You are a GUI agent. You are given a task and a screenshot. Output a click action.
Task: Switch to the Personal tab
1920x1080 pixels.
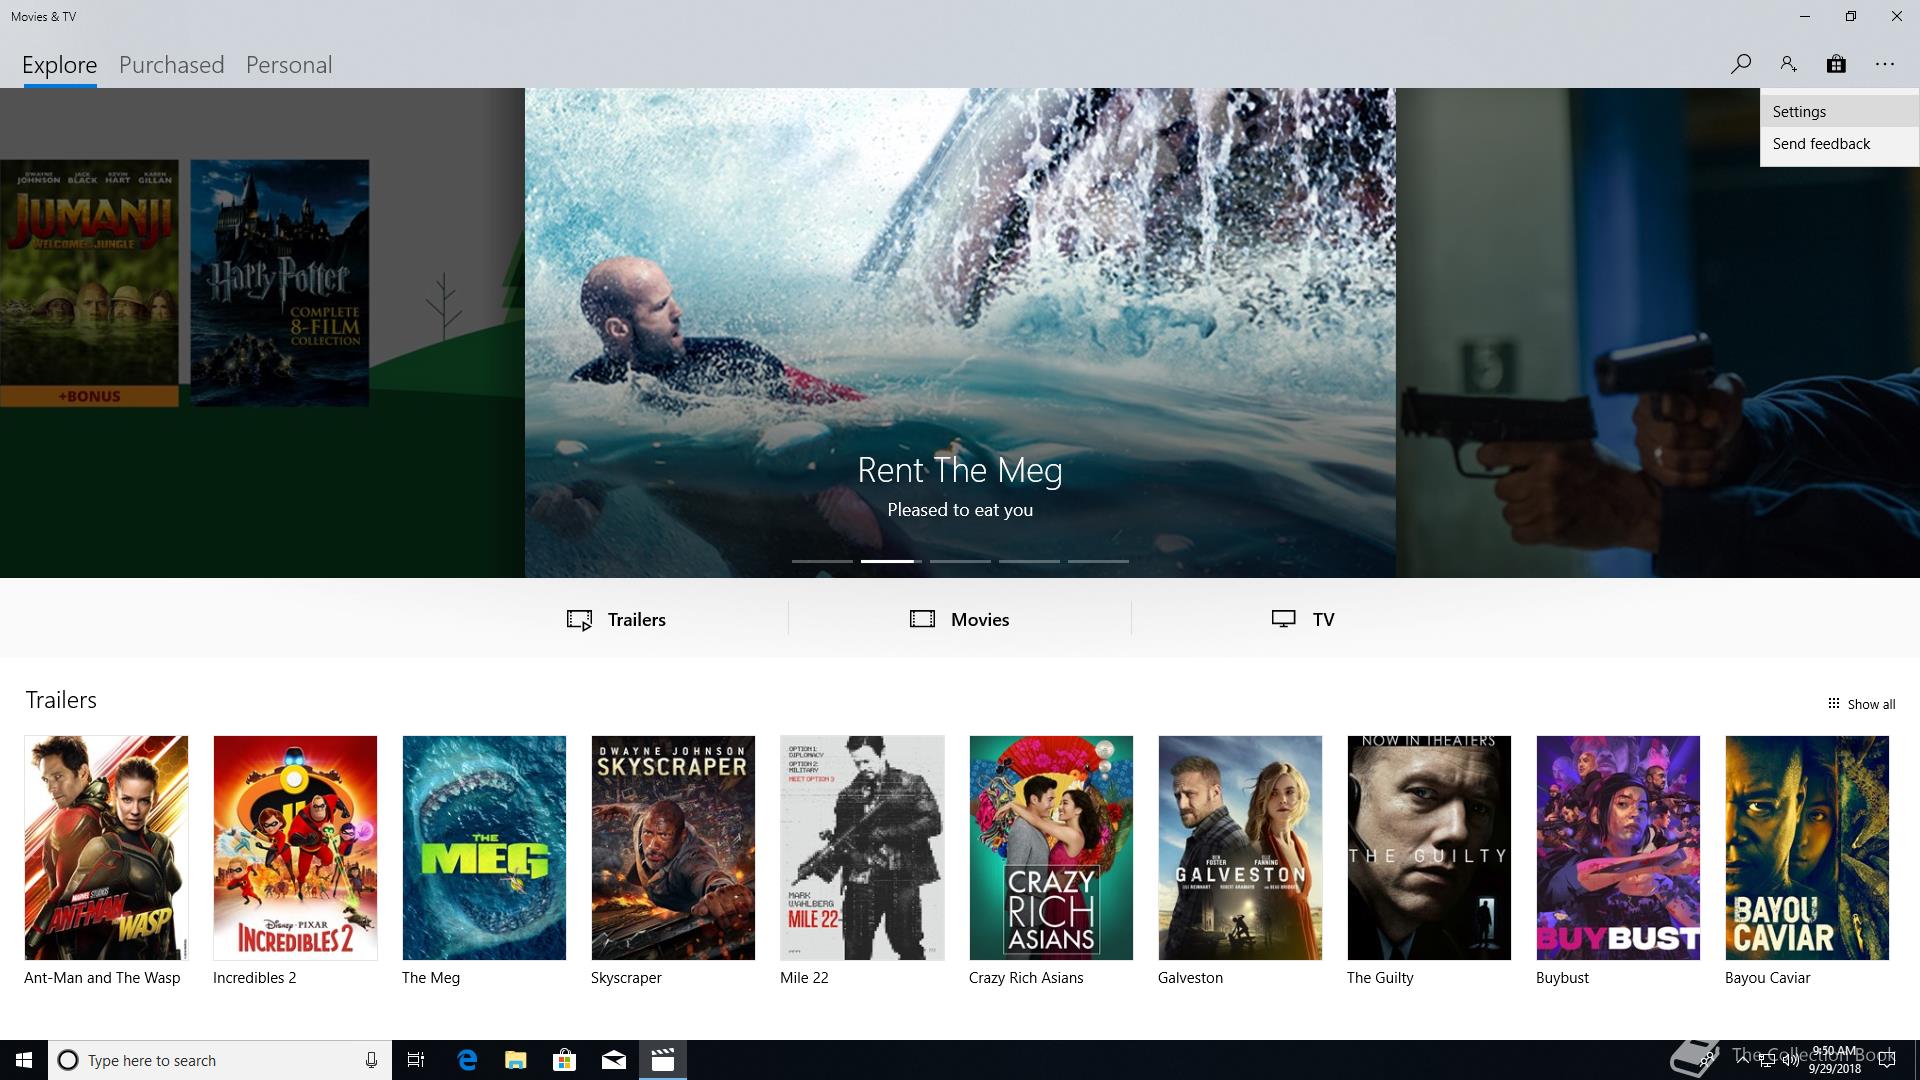(x=289, y=65)
